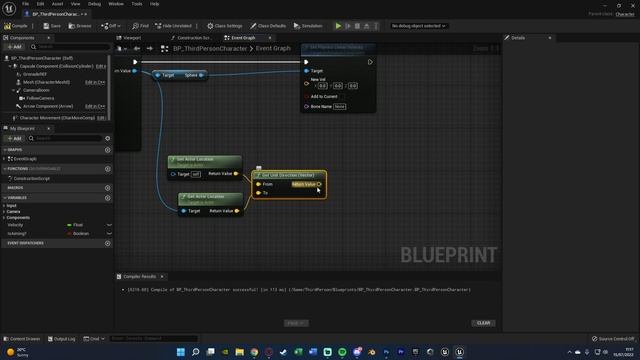640x360 pixels.
Task: Collapse the Graphs section
Action: coord(5,150)
